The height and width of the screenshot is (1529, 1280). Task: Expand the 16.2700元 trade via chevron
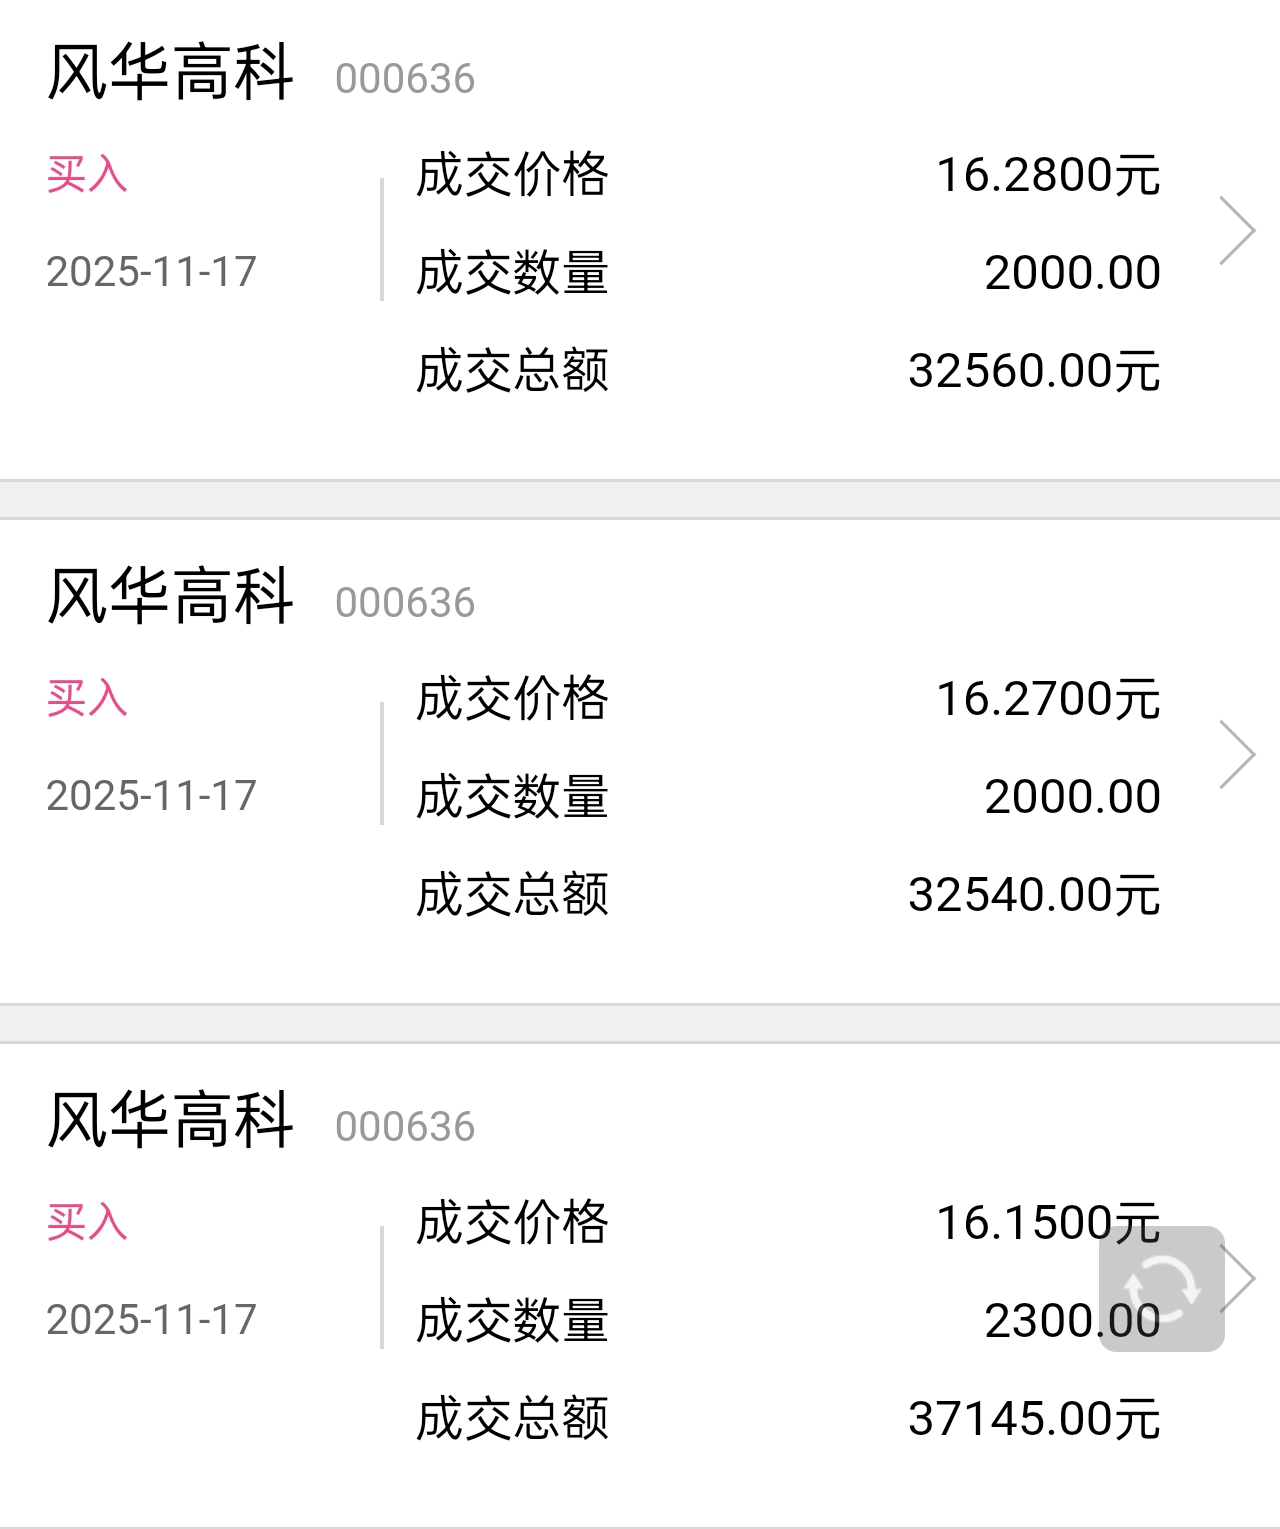tap(1237, 755)
